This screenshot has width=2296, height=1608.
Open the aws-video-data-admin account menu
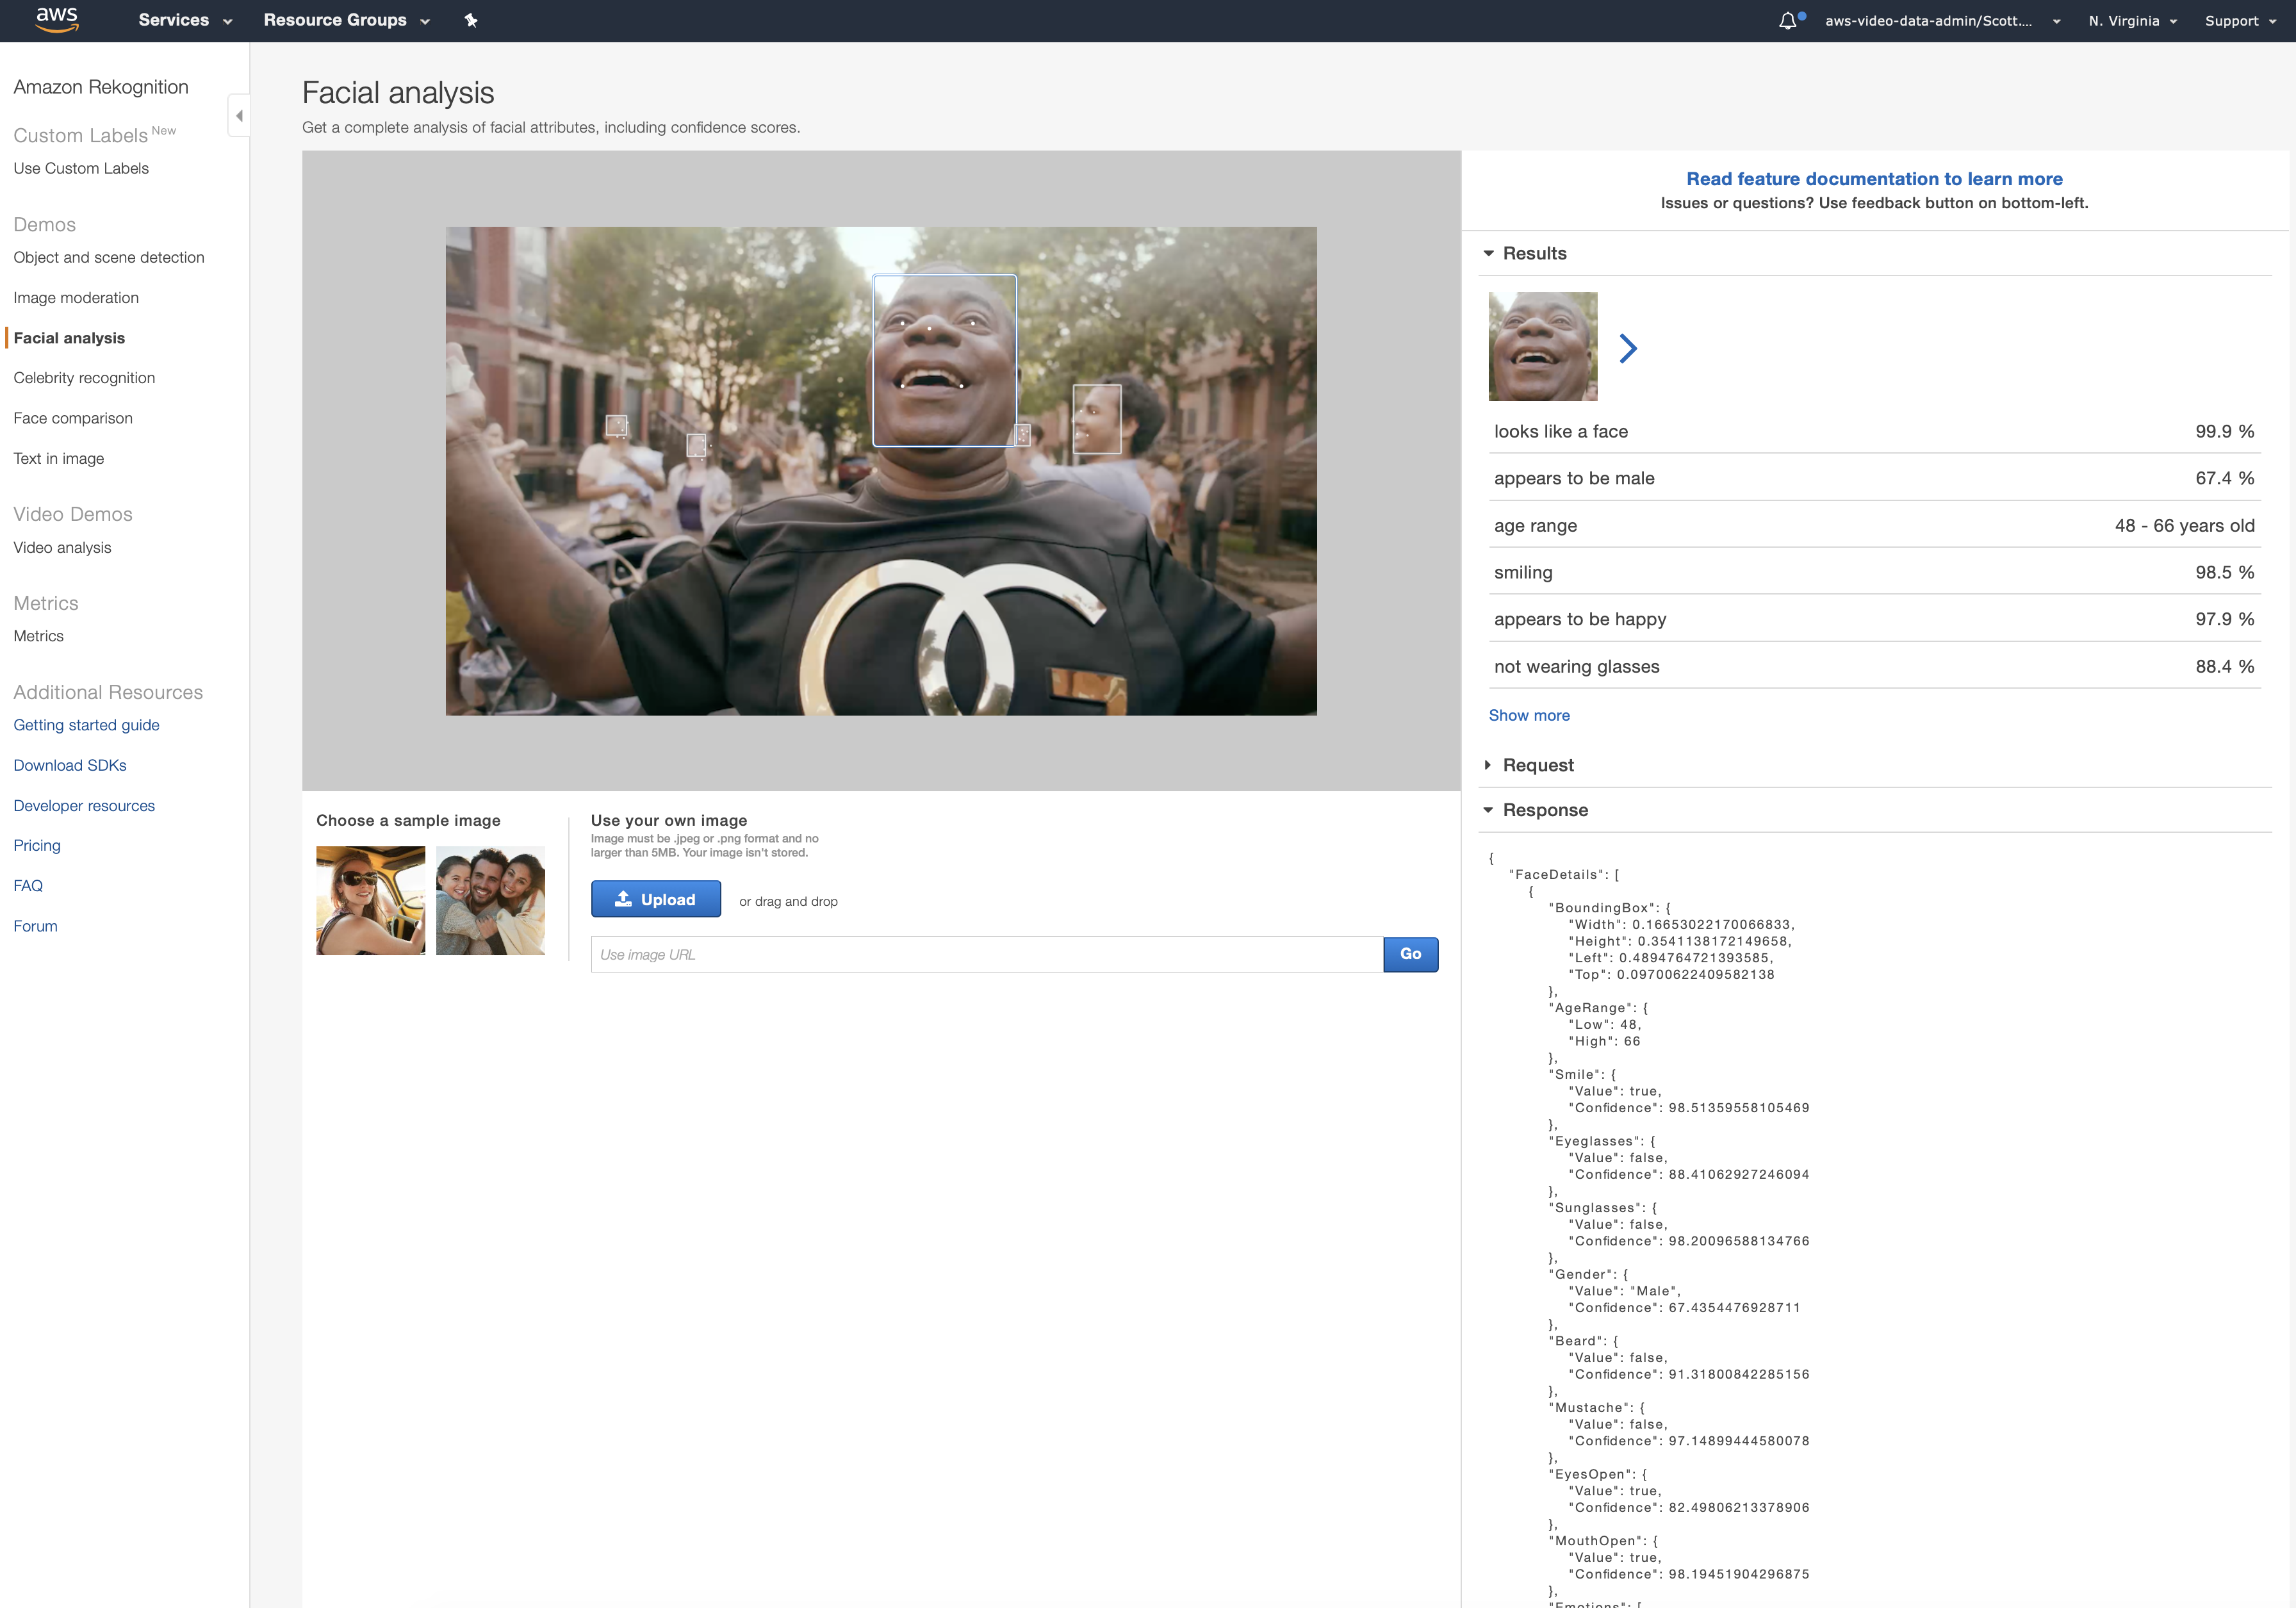pos(1942,20)
